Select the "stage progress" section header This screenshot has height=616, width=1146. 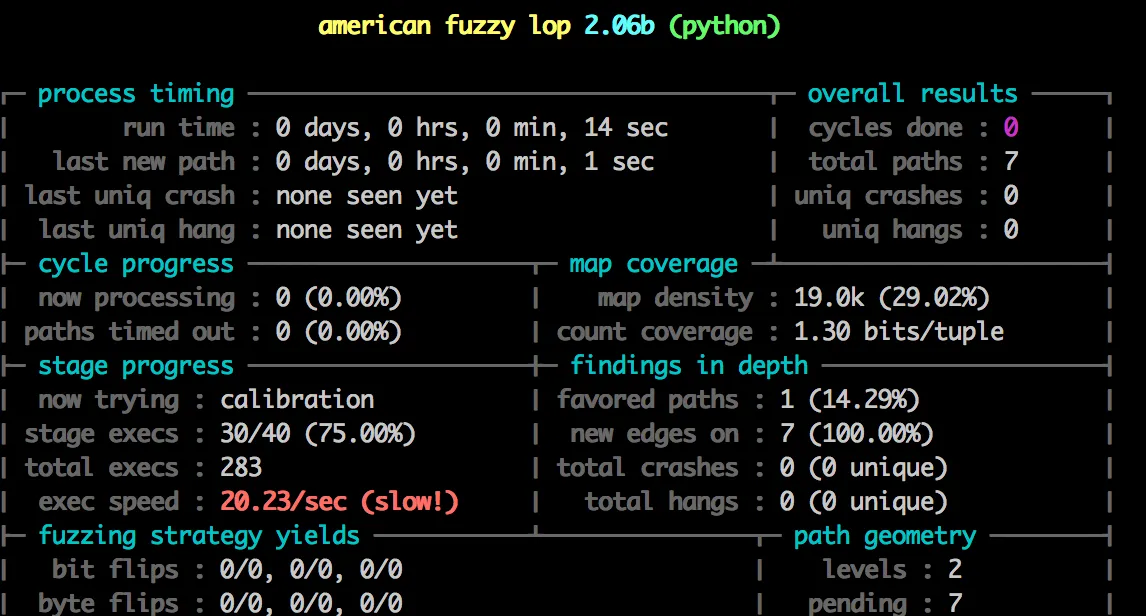(136, 366)
